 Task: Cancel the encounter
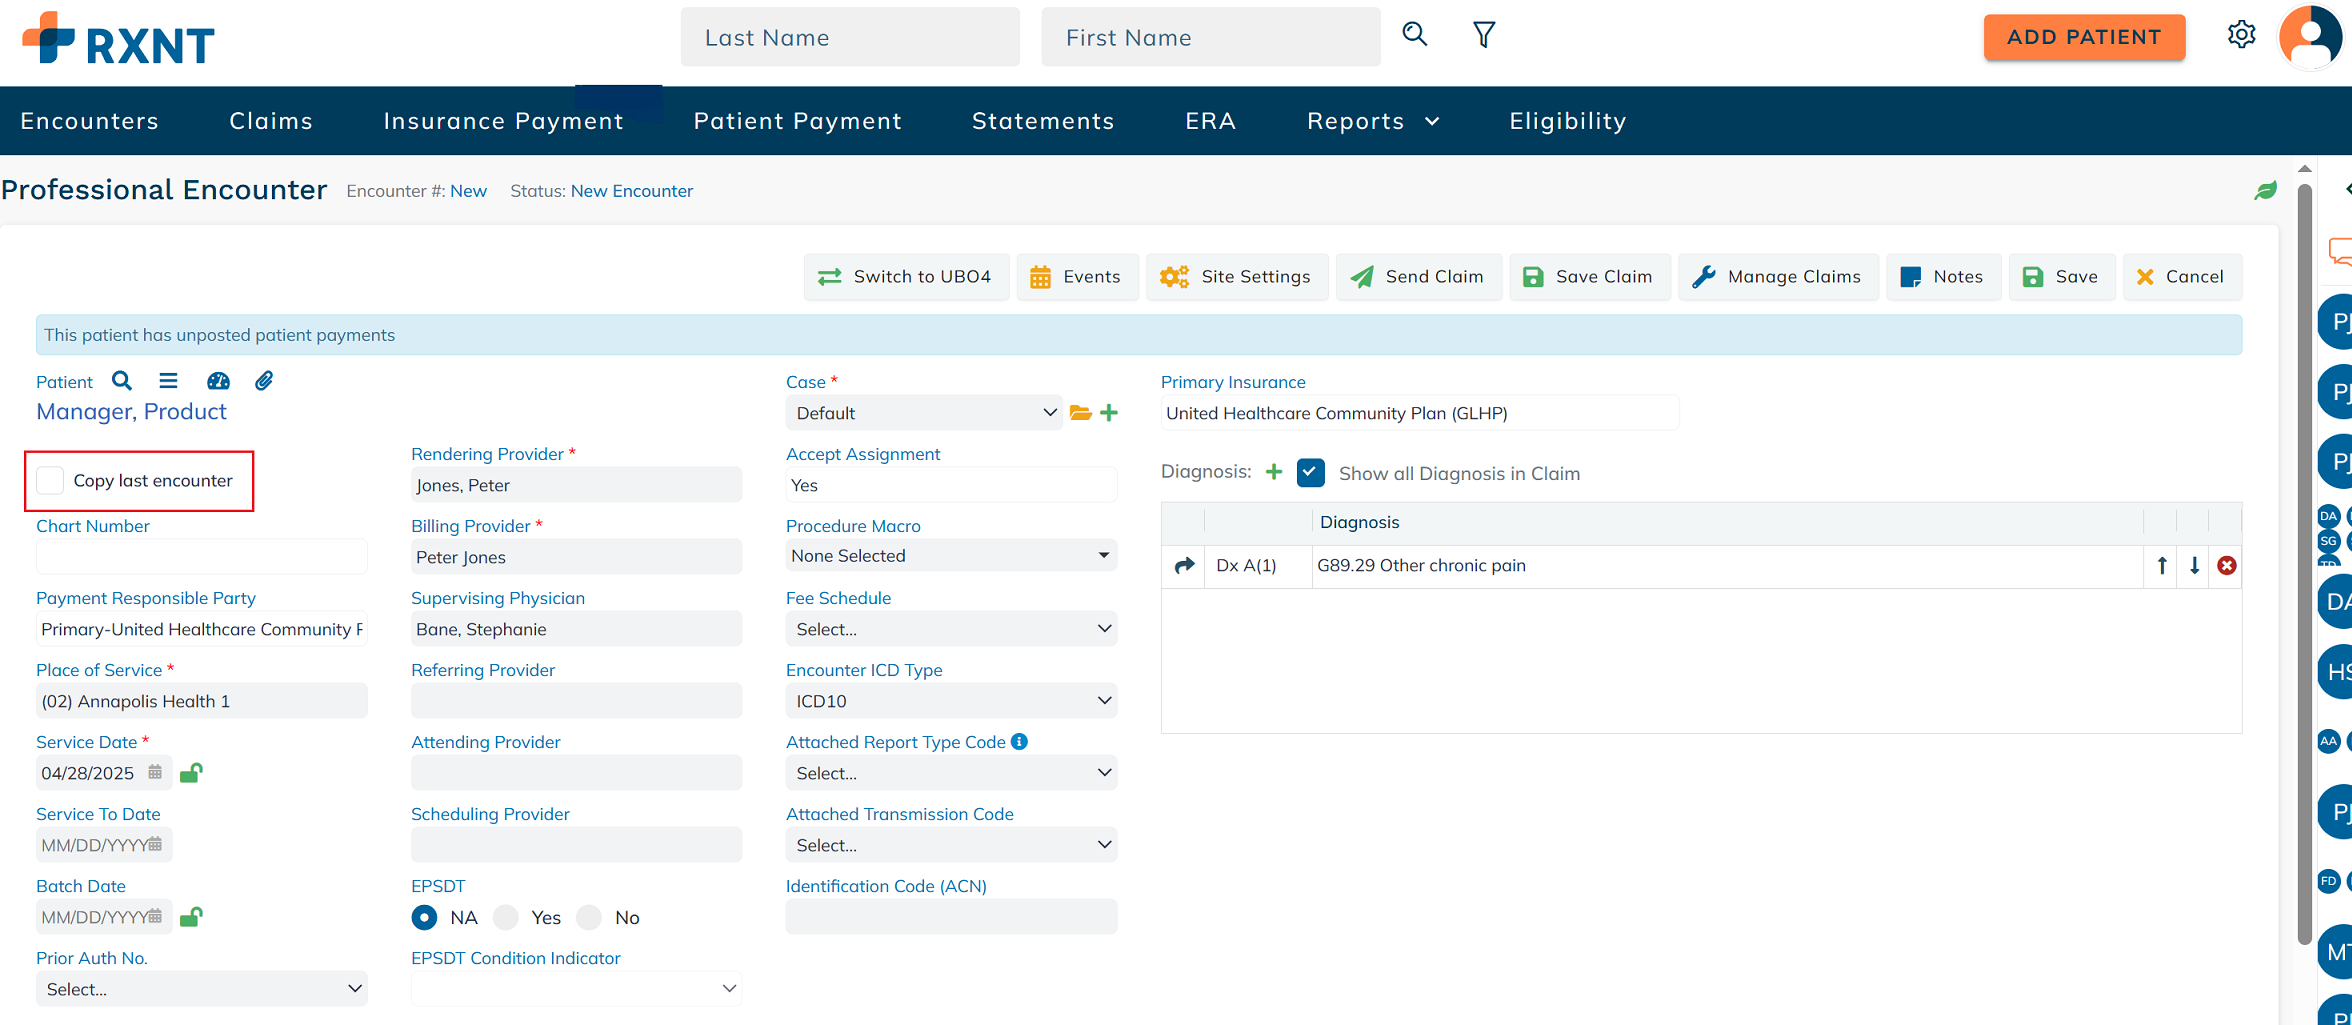pyautogui.click(x=2181, y=277)
